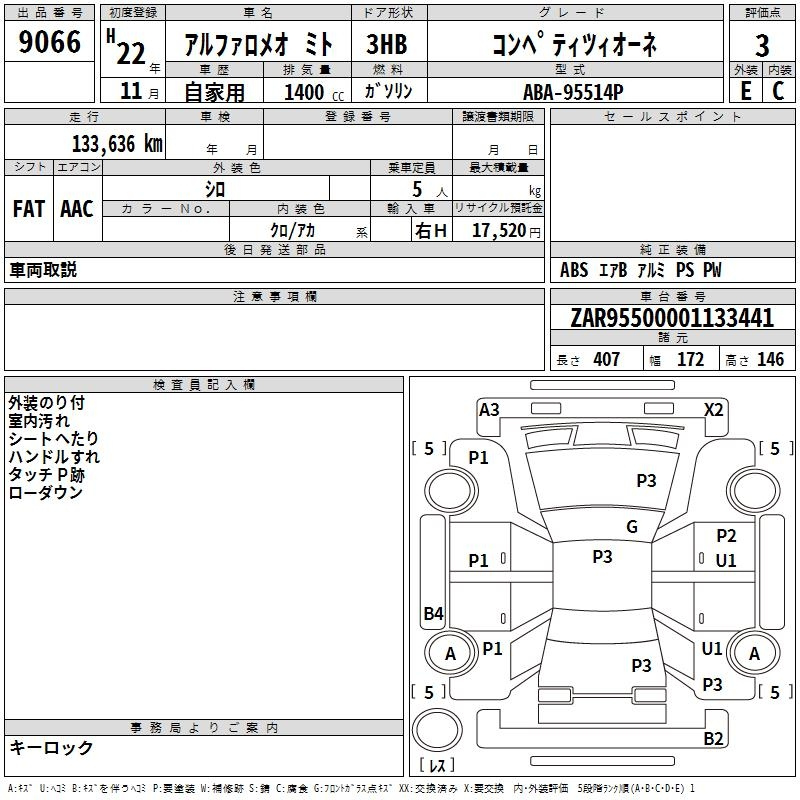Click the mileage value 133,636 km

point(117,143)
